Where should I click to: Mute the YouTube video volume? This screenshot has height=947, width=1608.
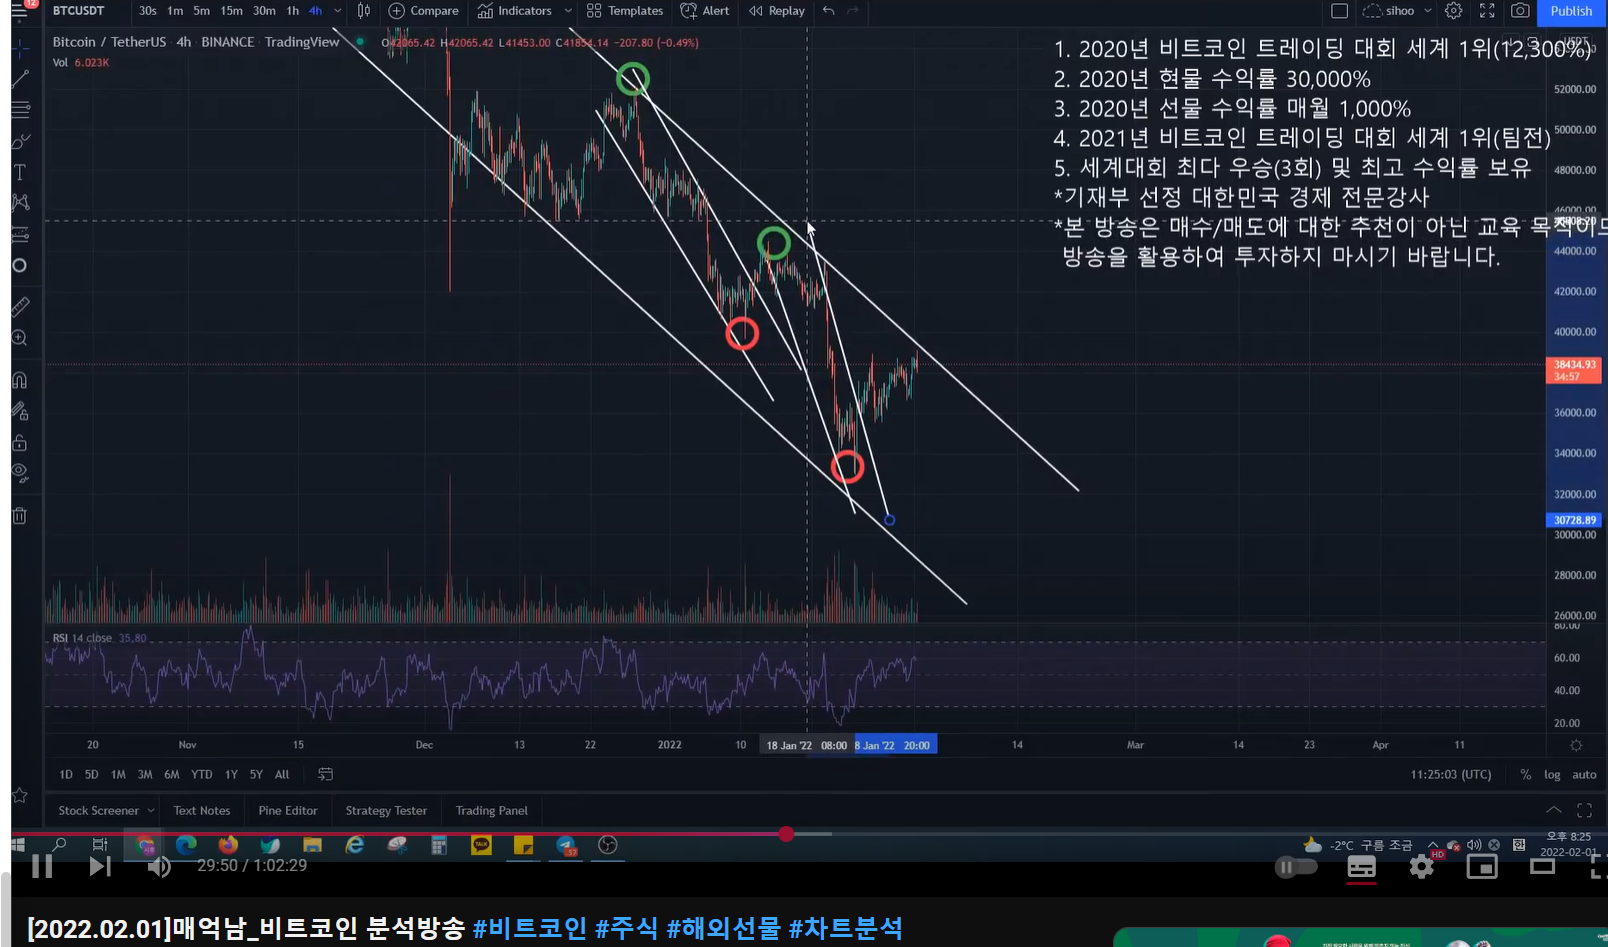158,866
